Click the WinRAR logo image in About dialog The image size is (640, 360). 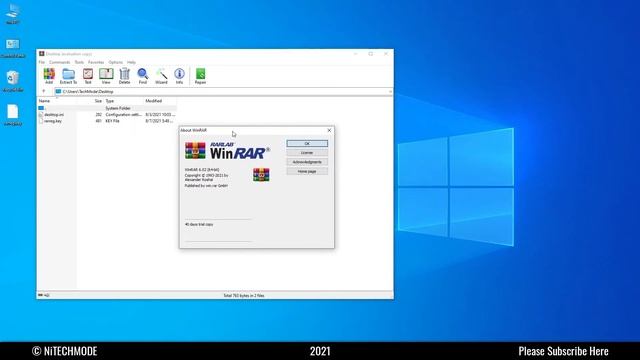click(x=227, y=151)
